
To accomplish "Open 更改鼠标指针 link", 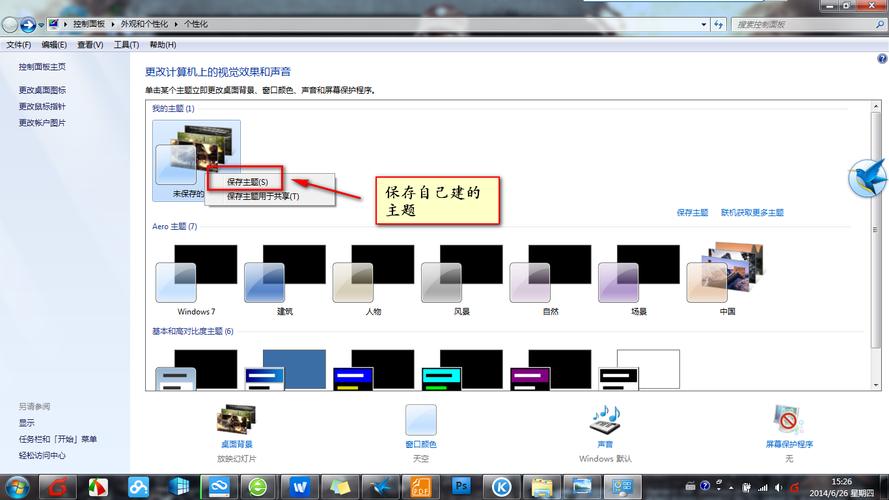I will (x=42, y=107).
